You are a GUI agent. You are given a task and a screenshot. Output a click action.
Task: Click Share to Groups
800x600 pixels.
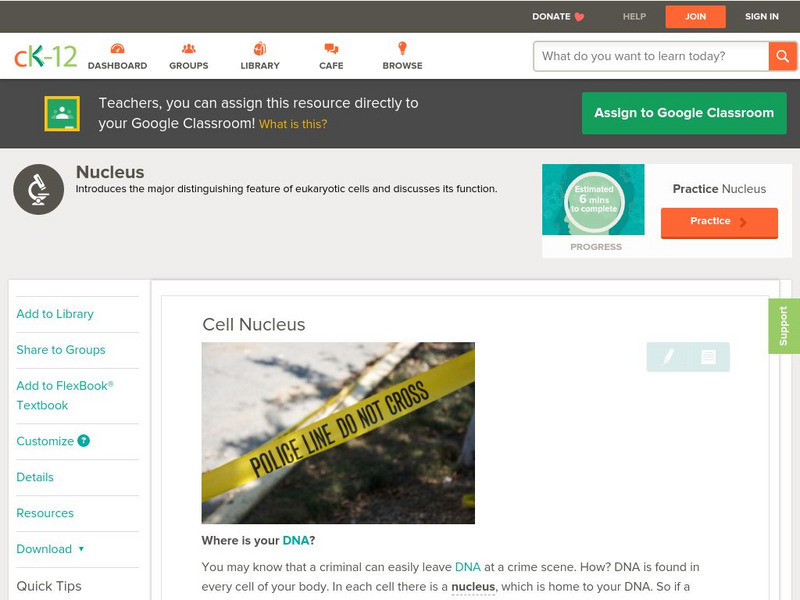coord(61,350)
